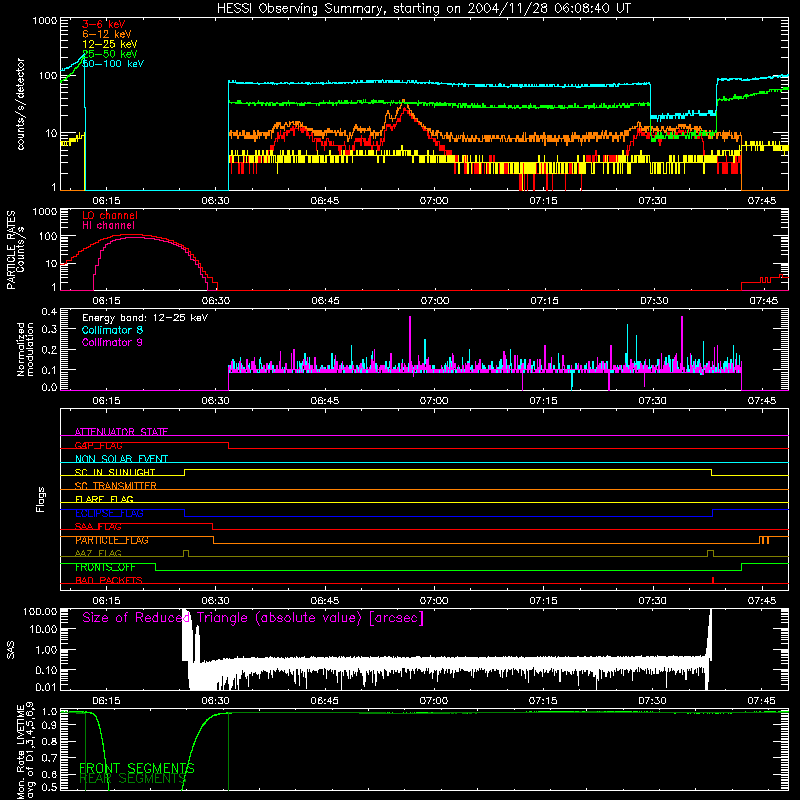Click the FRONT SEGMENTS legend label
This screenshot has height=800, width=800.
click(x=136, y=768)
